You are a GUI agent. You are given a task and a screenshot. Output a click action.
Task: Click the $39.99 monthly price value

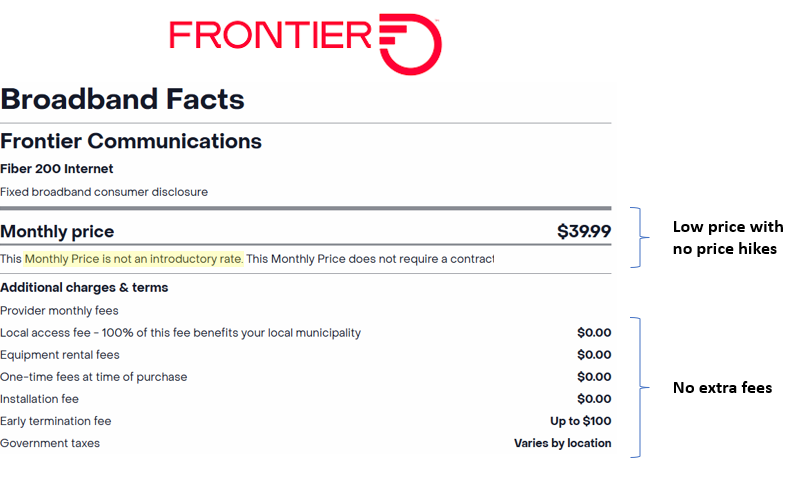tap(584, 231)
